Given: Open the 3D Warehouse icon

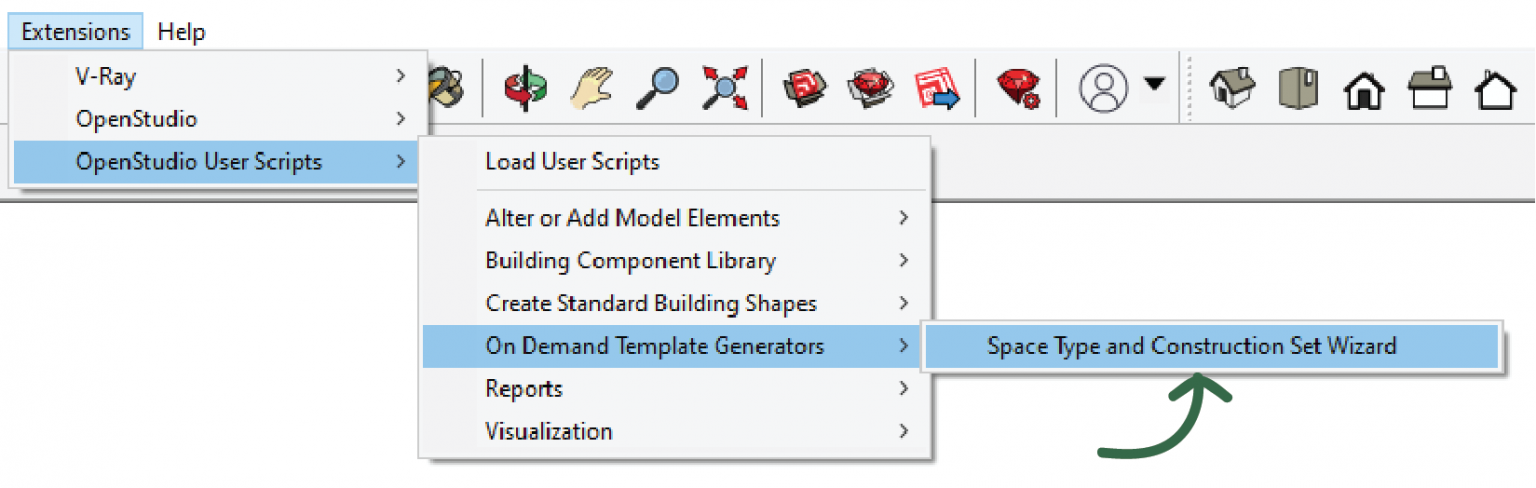Looking at the screenshot, I should pyautogui.click(x=801, y=88).
